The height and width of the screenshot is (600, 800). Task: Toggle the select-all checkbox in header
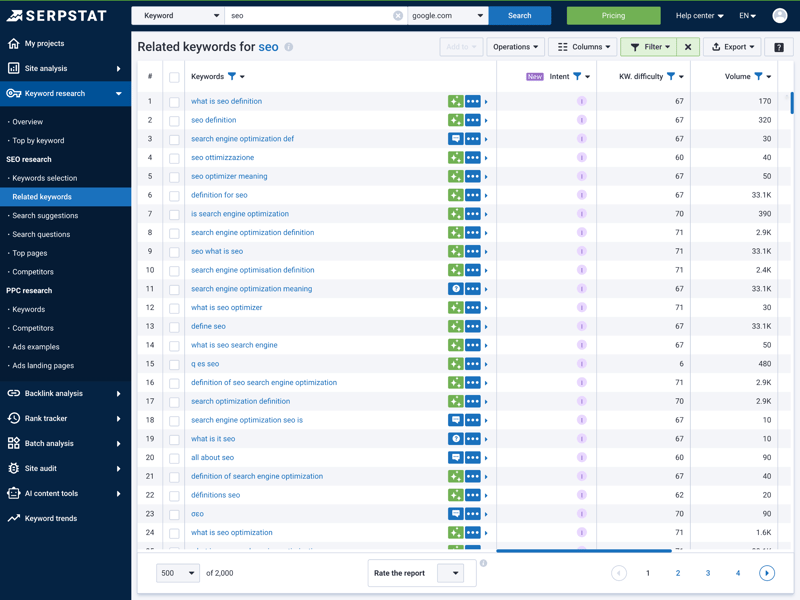coord(174,77)
